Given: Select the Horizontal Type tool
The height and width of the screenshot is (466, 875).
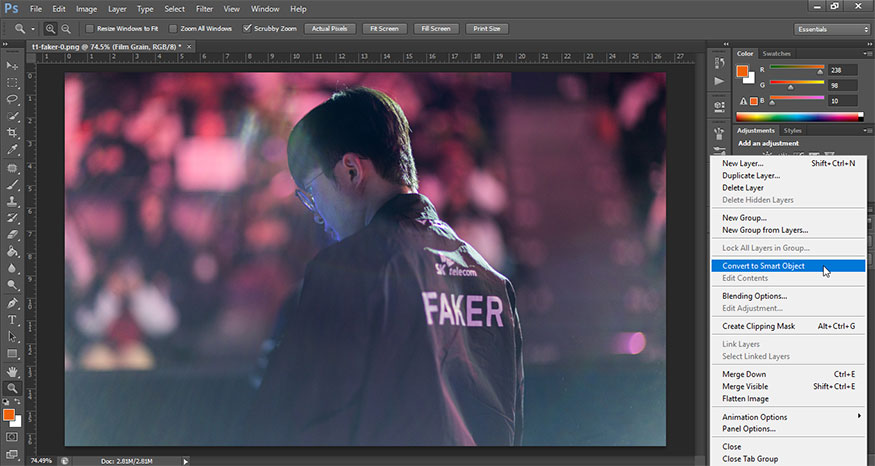Looking at the screenshot, I should 12,320.
